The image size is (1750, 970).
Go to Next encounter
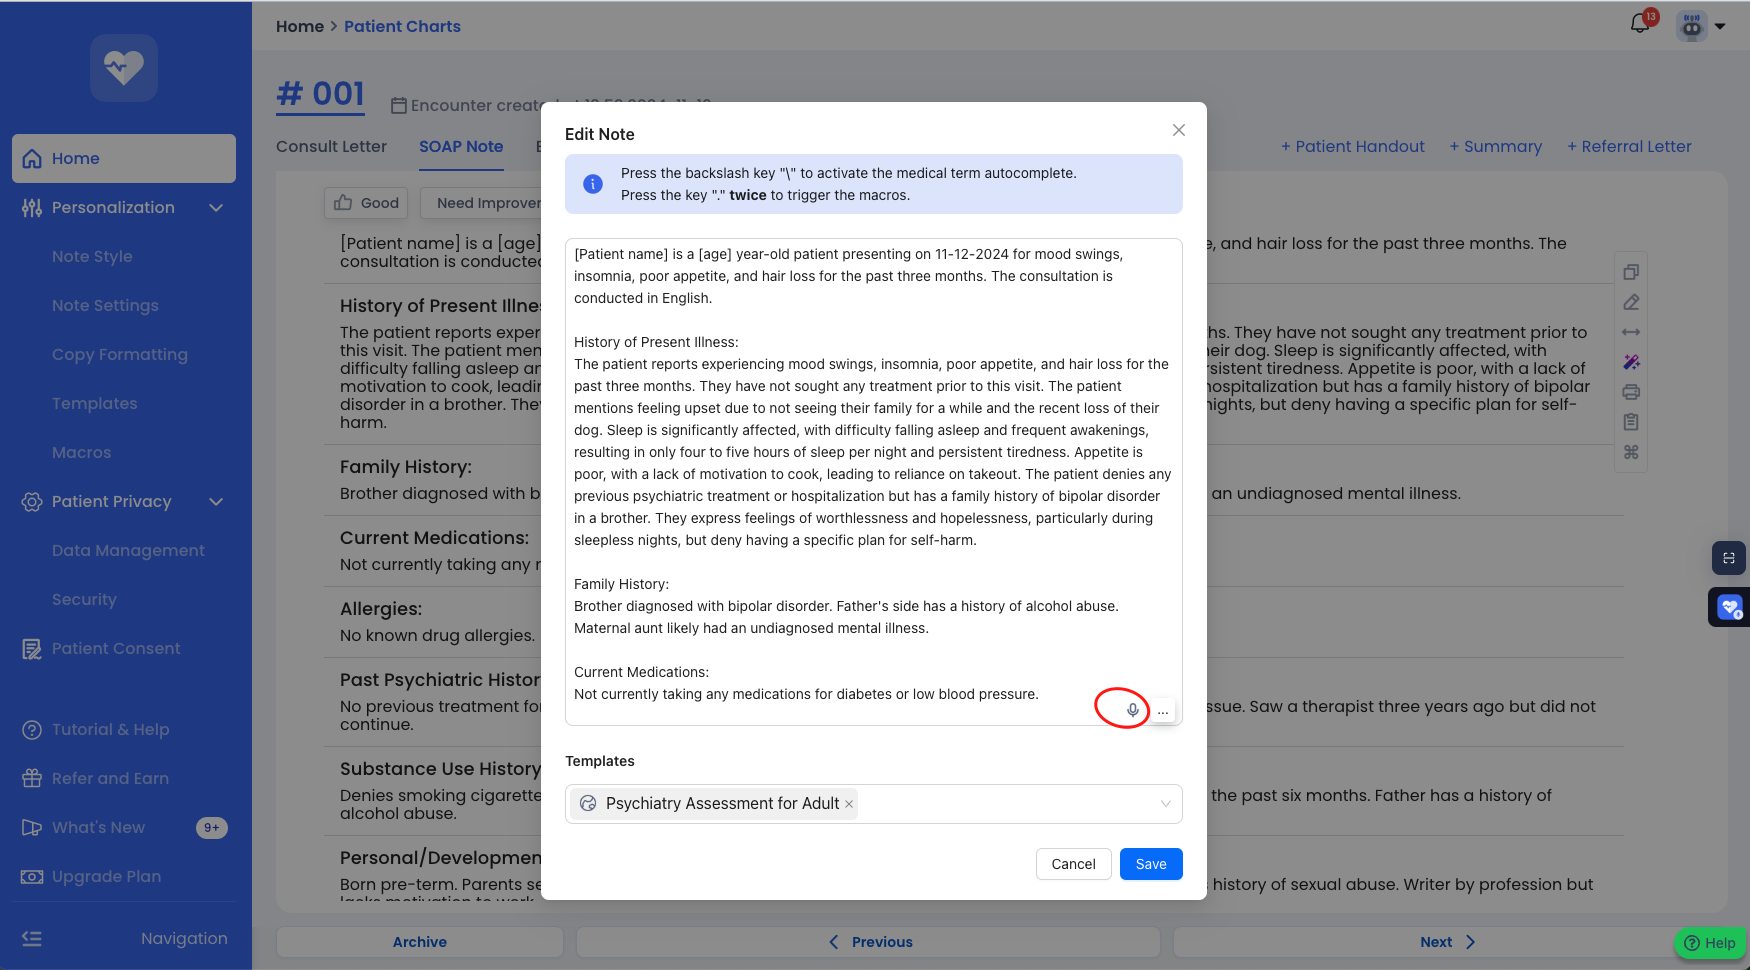point(1447,942)
